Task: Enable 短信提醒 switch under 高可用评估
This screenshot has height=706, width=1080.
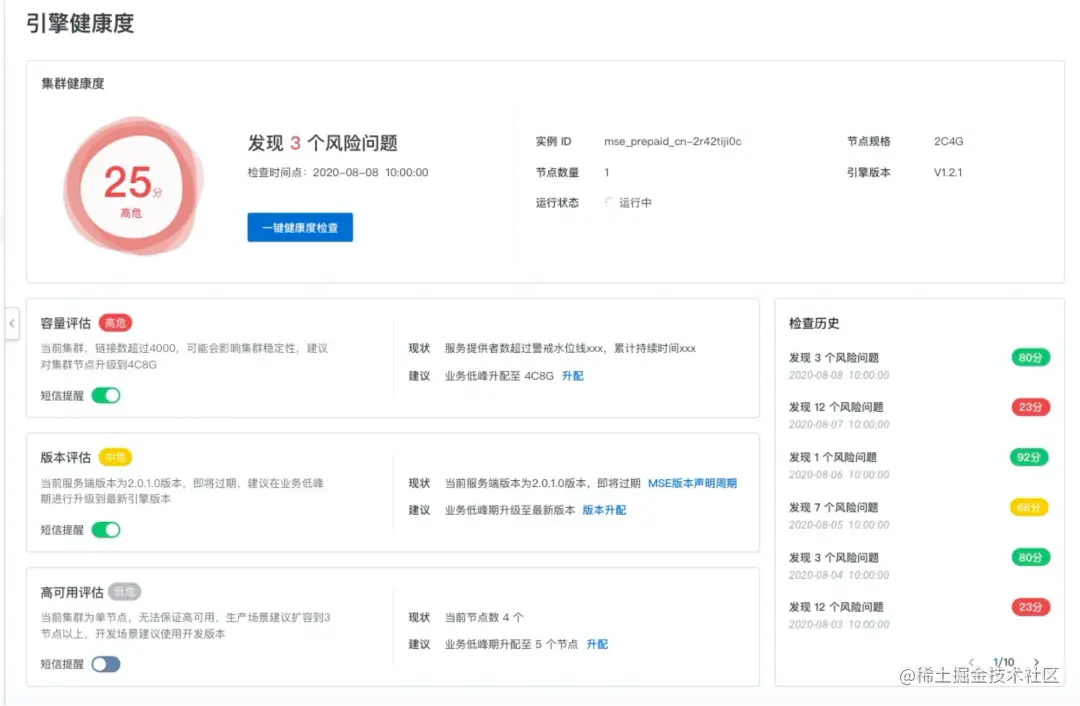Action: coord(106,664)
